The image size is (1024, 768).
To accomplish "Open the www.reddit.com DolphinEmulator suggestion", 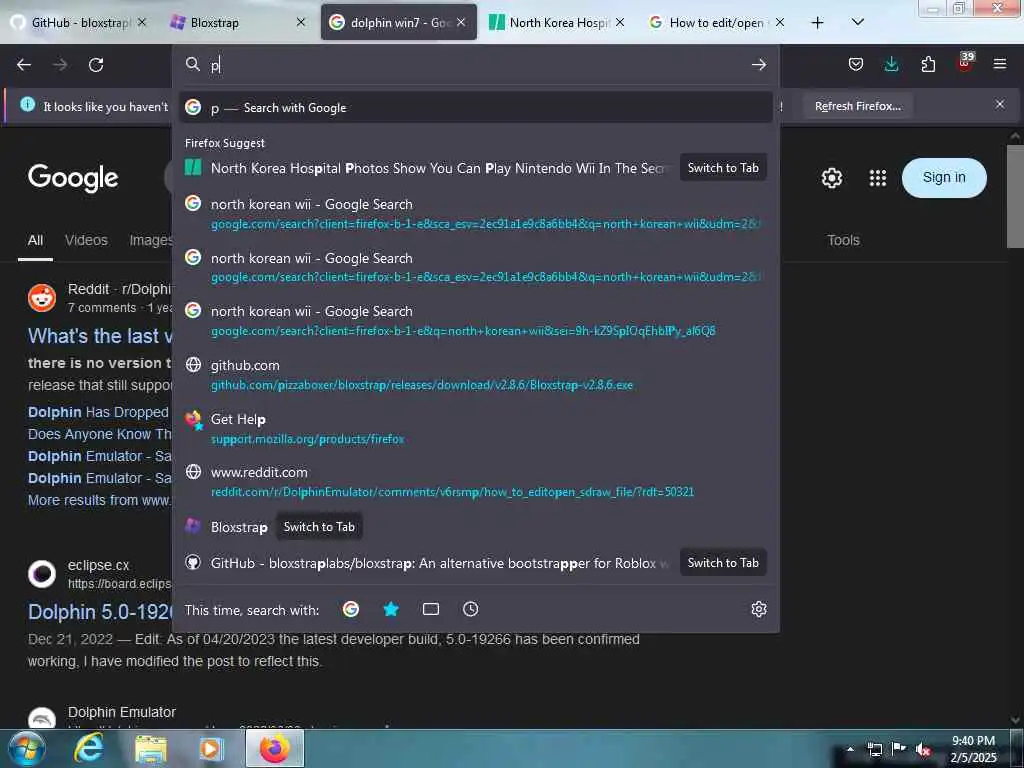I will (x=475, y=482).
